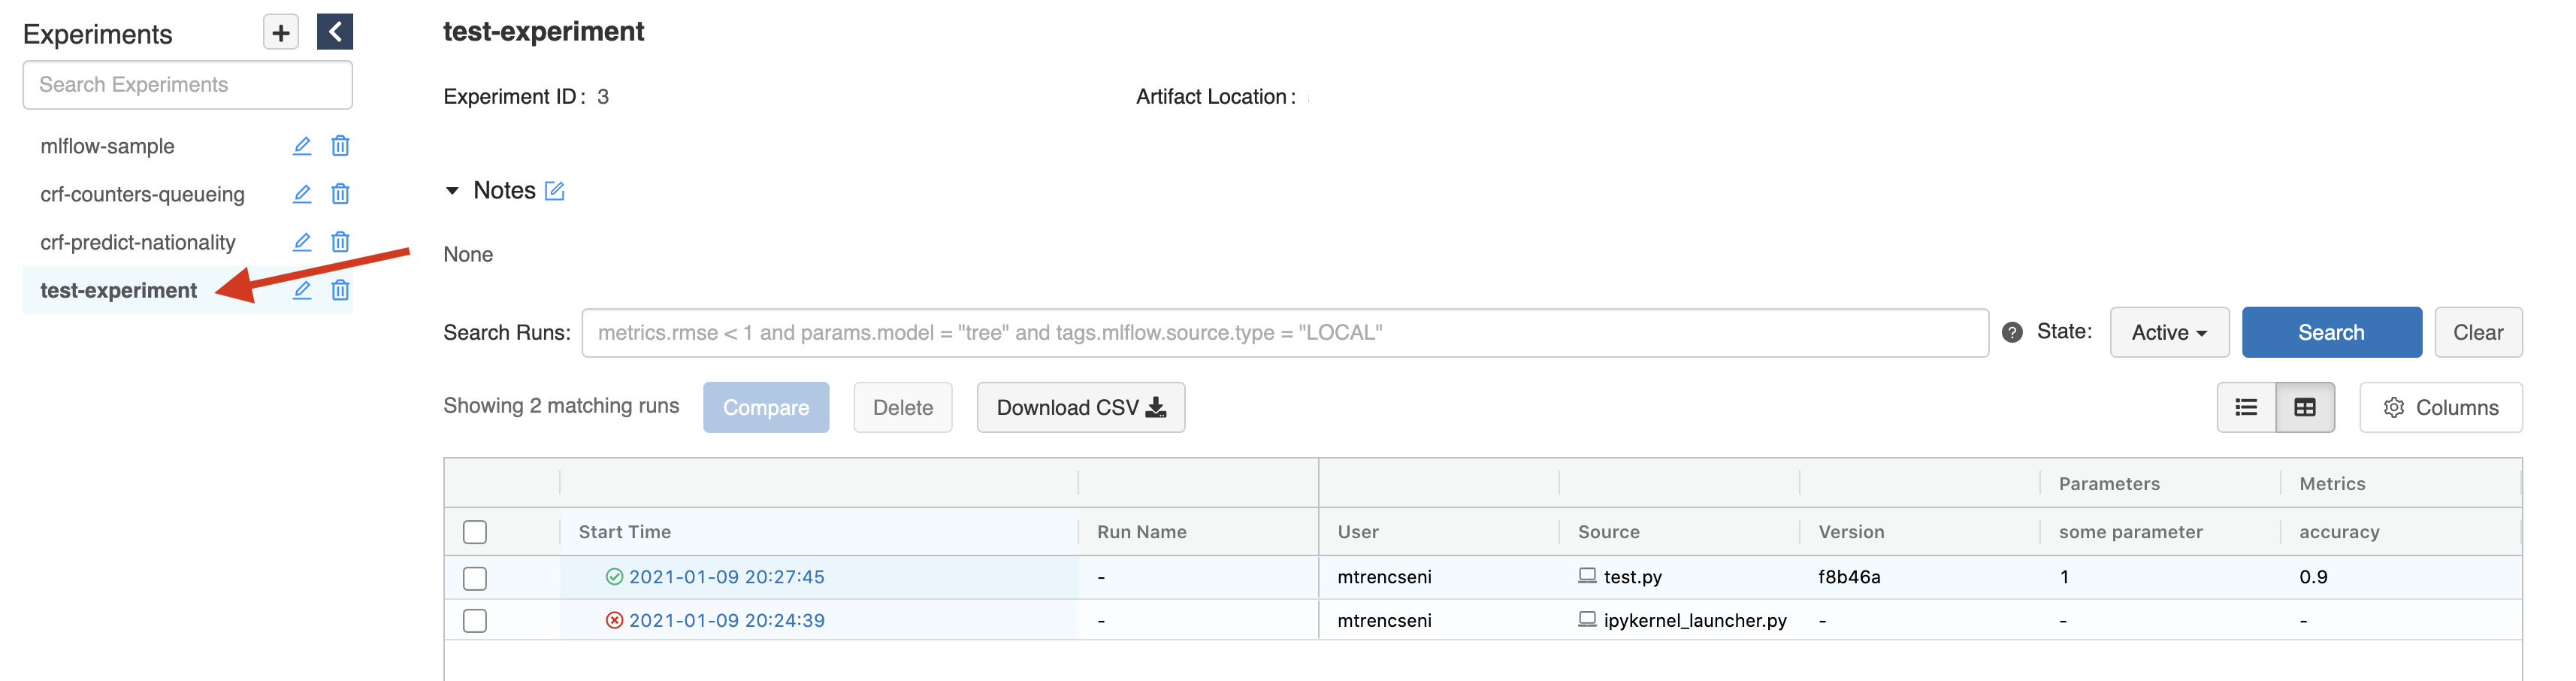
Task: Click the blue Search button
Action: click(2331, 333)
